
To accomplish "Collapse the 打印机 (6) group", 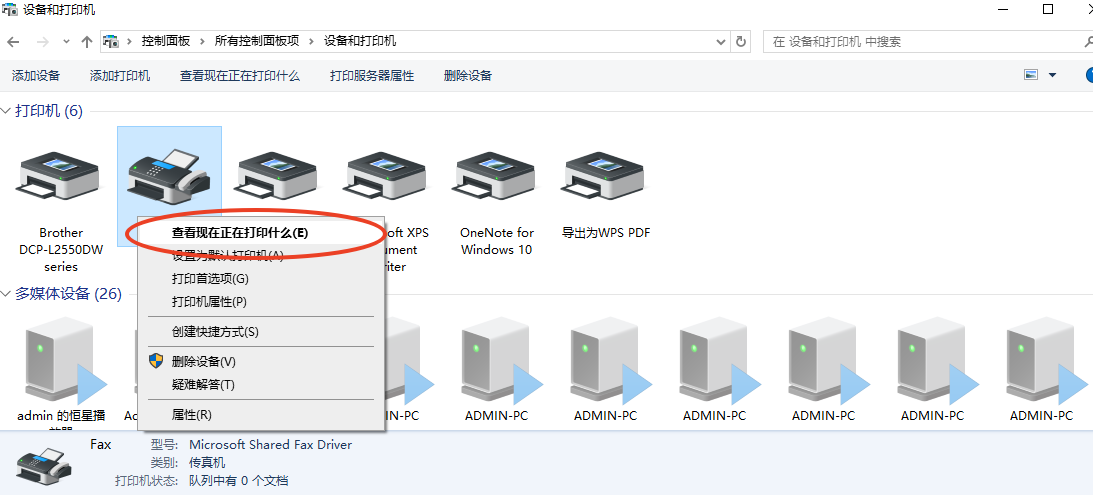I will point(7,111).
